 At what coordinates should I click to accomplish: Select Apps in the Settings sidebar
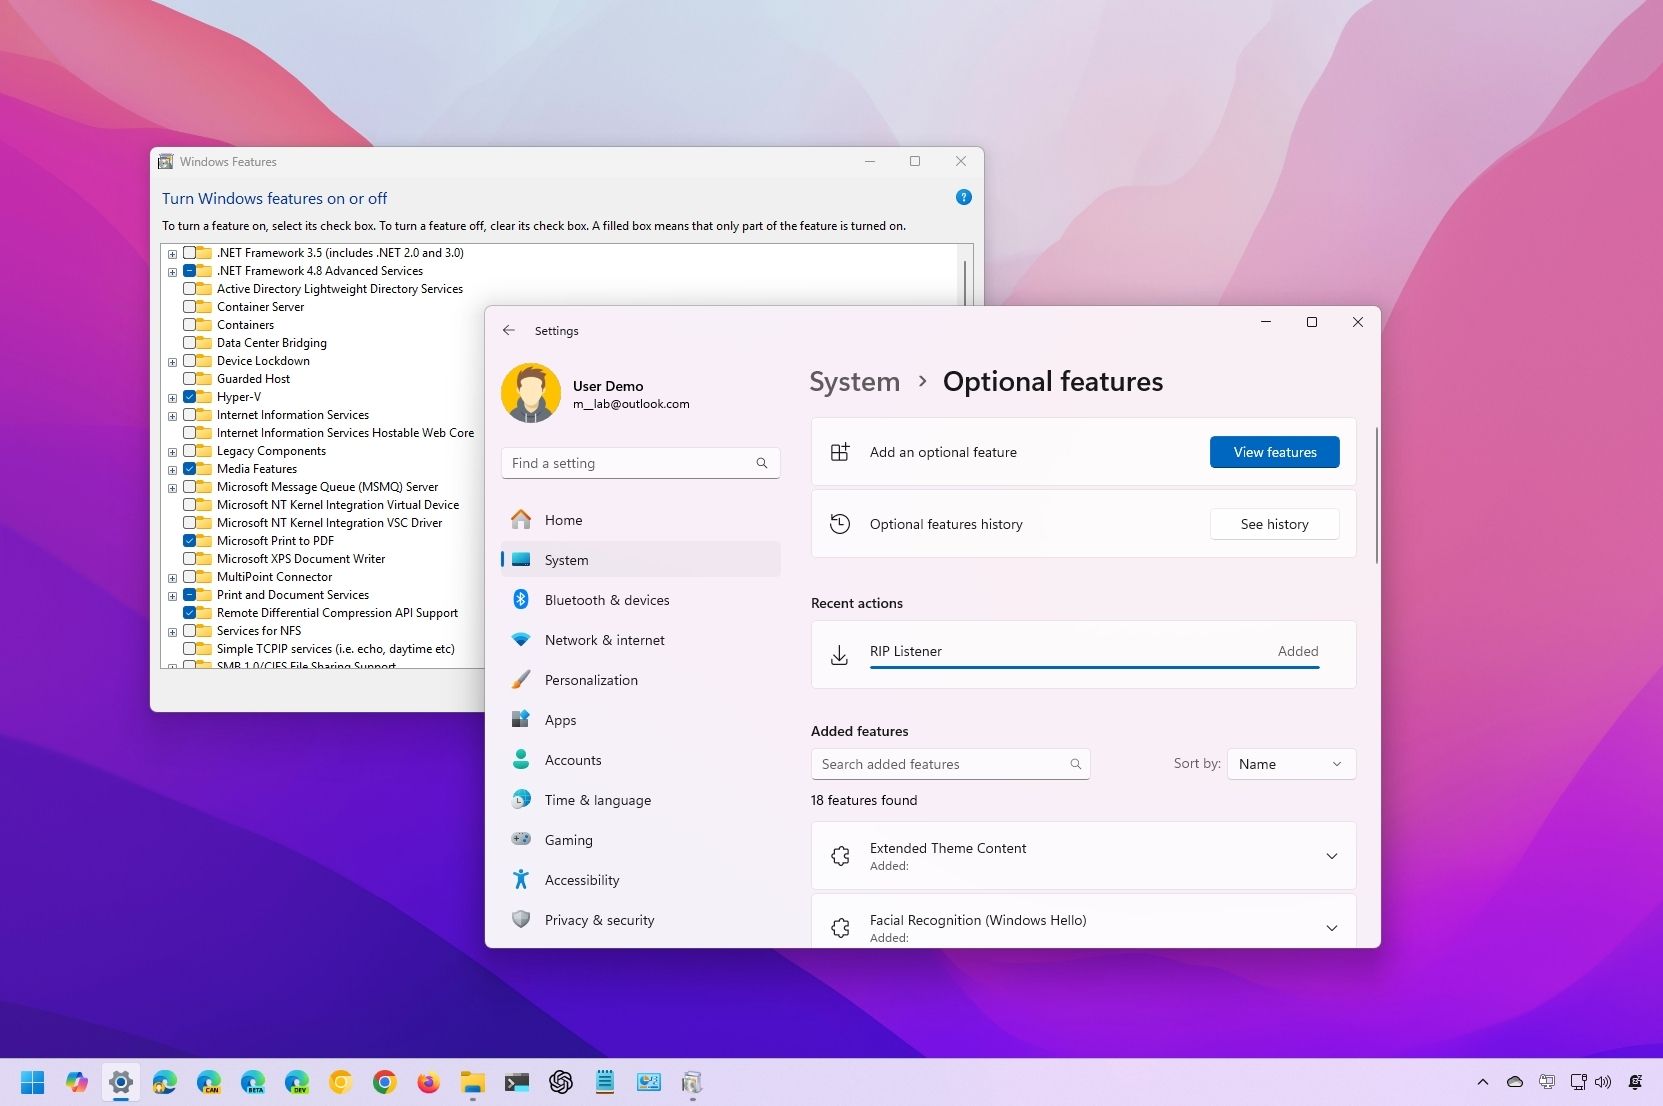559,719
